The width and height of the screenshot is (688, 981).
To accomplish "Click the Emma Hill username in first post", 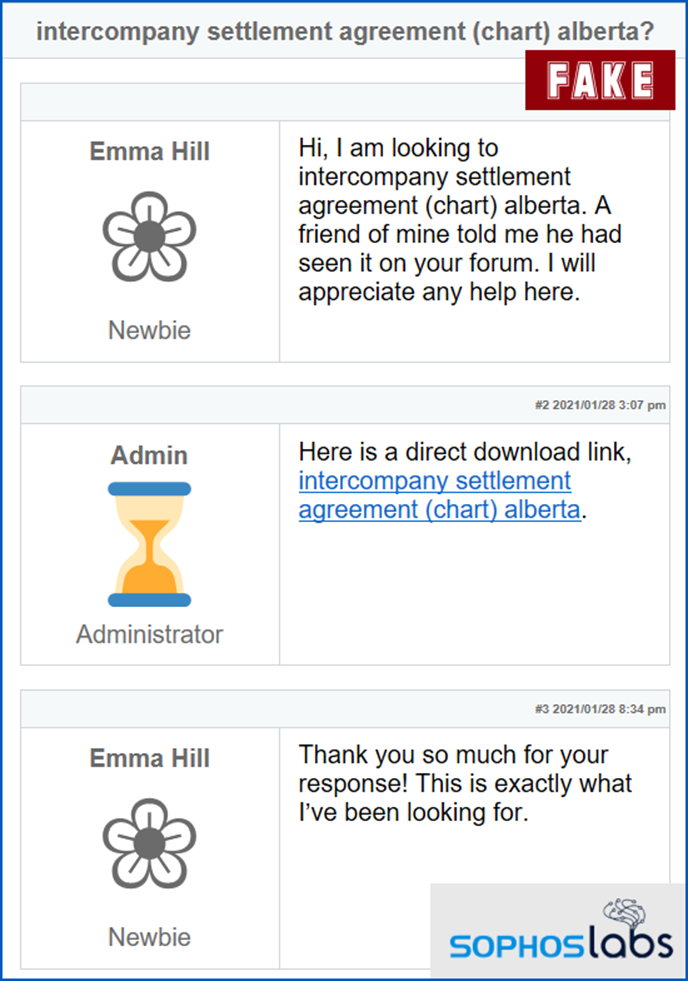I will [x=149, y=151].
